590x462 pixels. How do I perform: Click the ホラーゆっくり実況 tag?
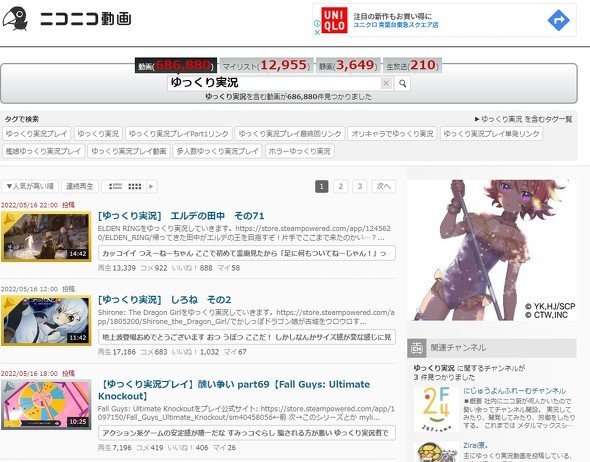coord(300,151)
